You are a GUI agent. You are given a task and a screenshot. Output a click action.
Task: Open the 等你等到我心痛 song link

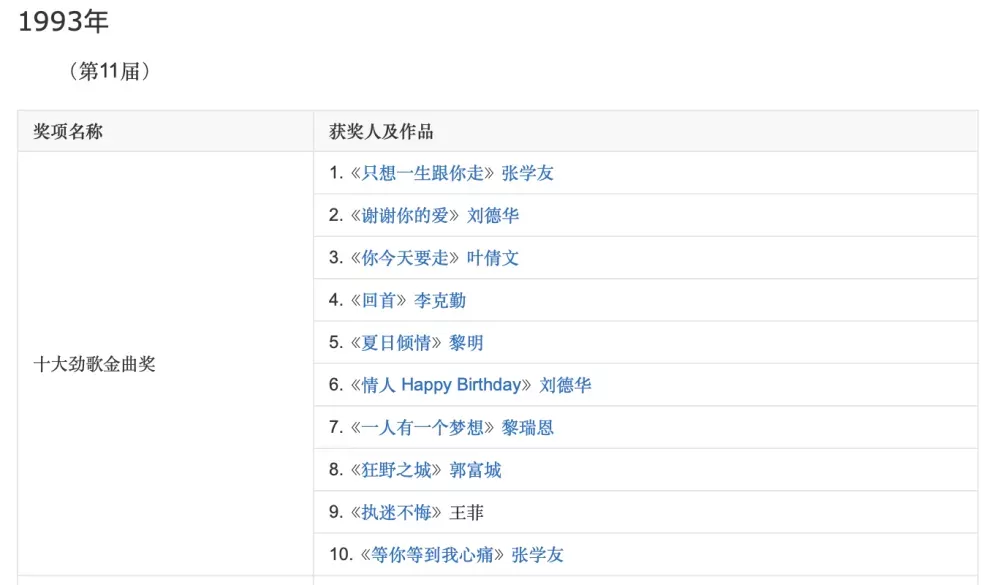click(x=432, y=554)
